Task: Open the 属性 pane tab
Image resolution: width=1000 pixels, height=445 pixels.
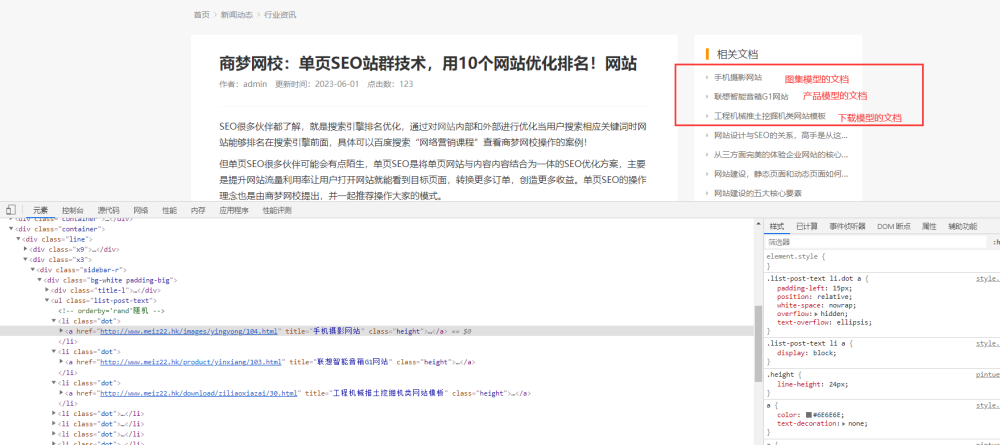Action: (929, 226)
